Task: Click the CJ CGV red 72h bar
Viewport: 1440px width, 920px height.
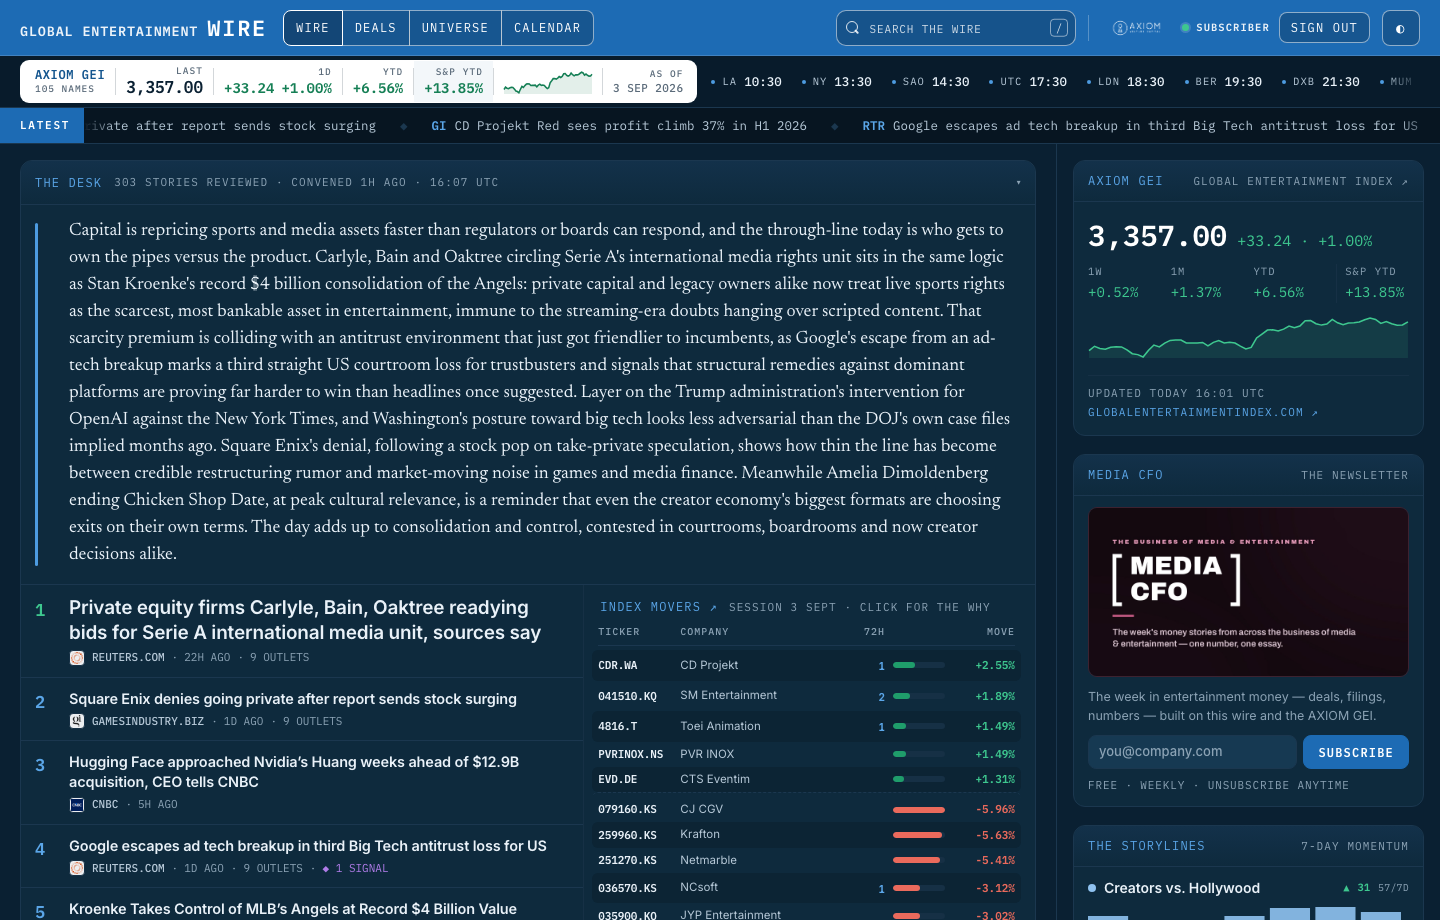Action: click(918, 809)
